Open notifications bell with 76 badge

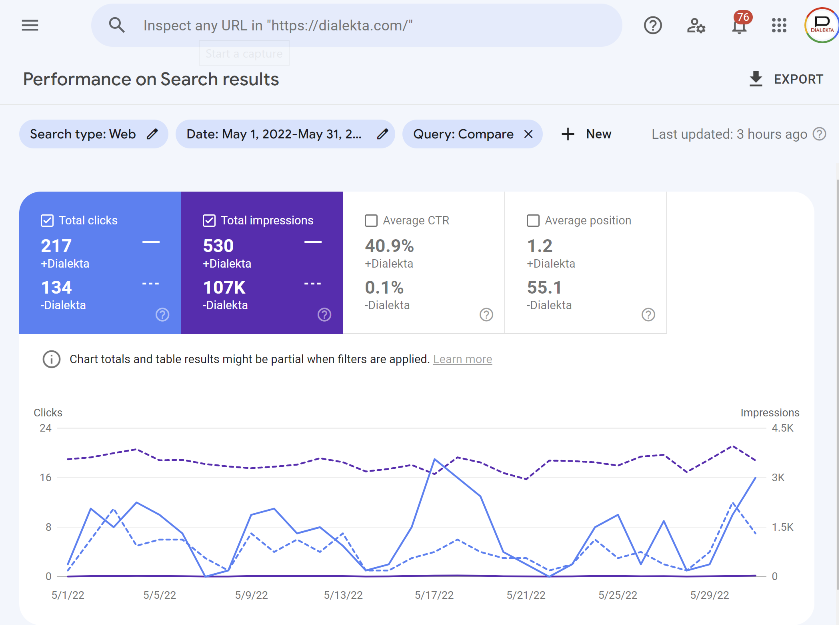tap(739, 25)
